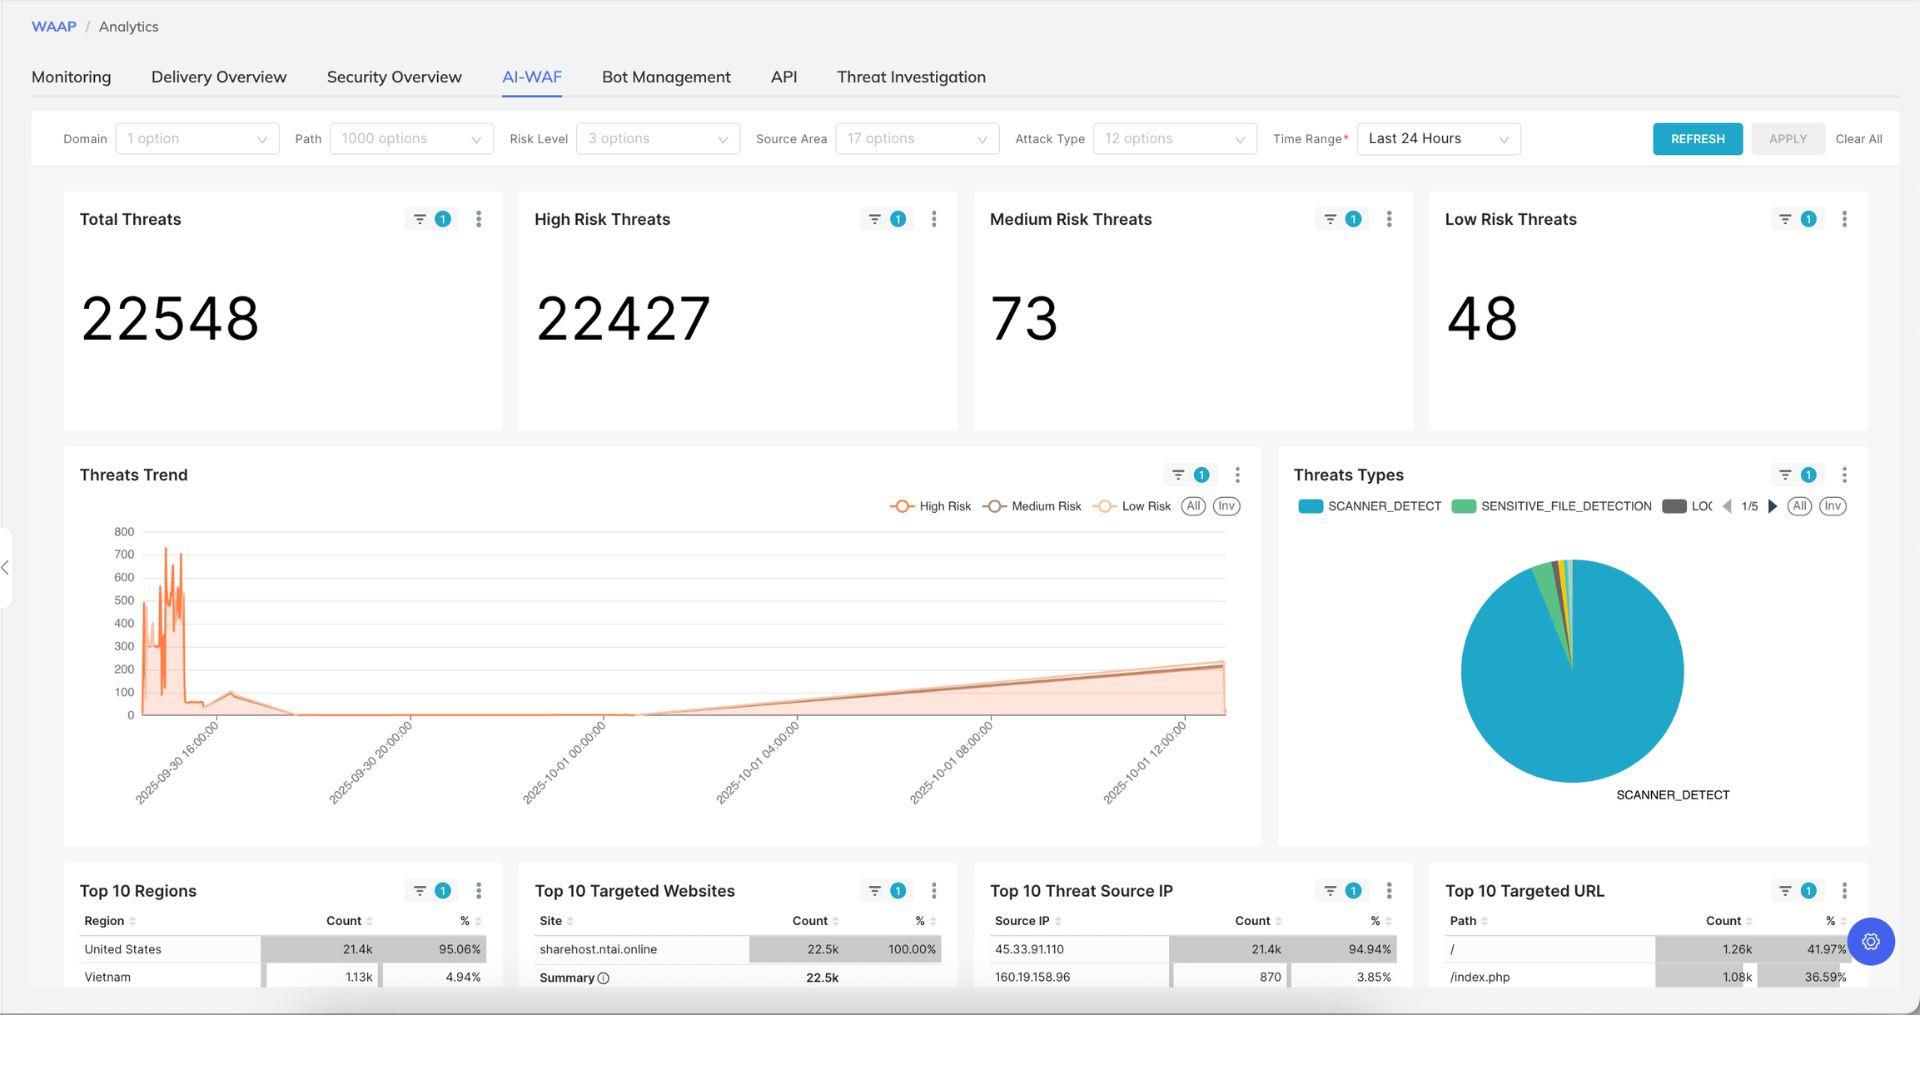Image resolution: width=1920 pixels, height=1080 pixels.
Task: Open the Threat Investigation tab
Action: (911, 77)
